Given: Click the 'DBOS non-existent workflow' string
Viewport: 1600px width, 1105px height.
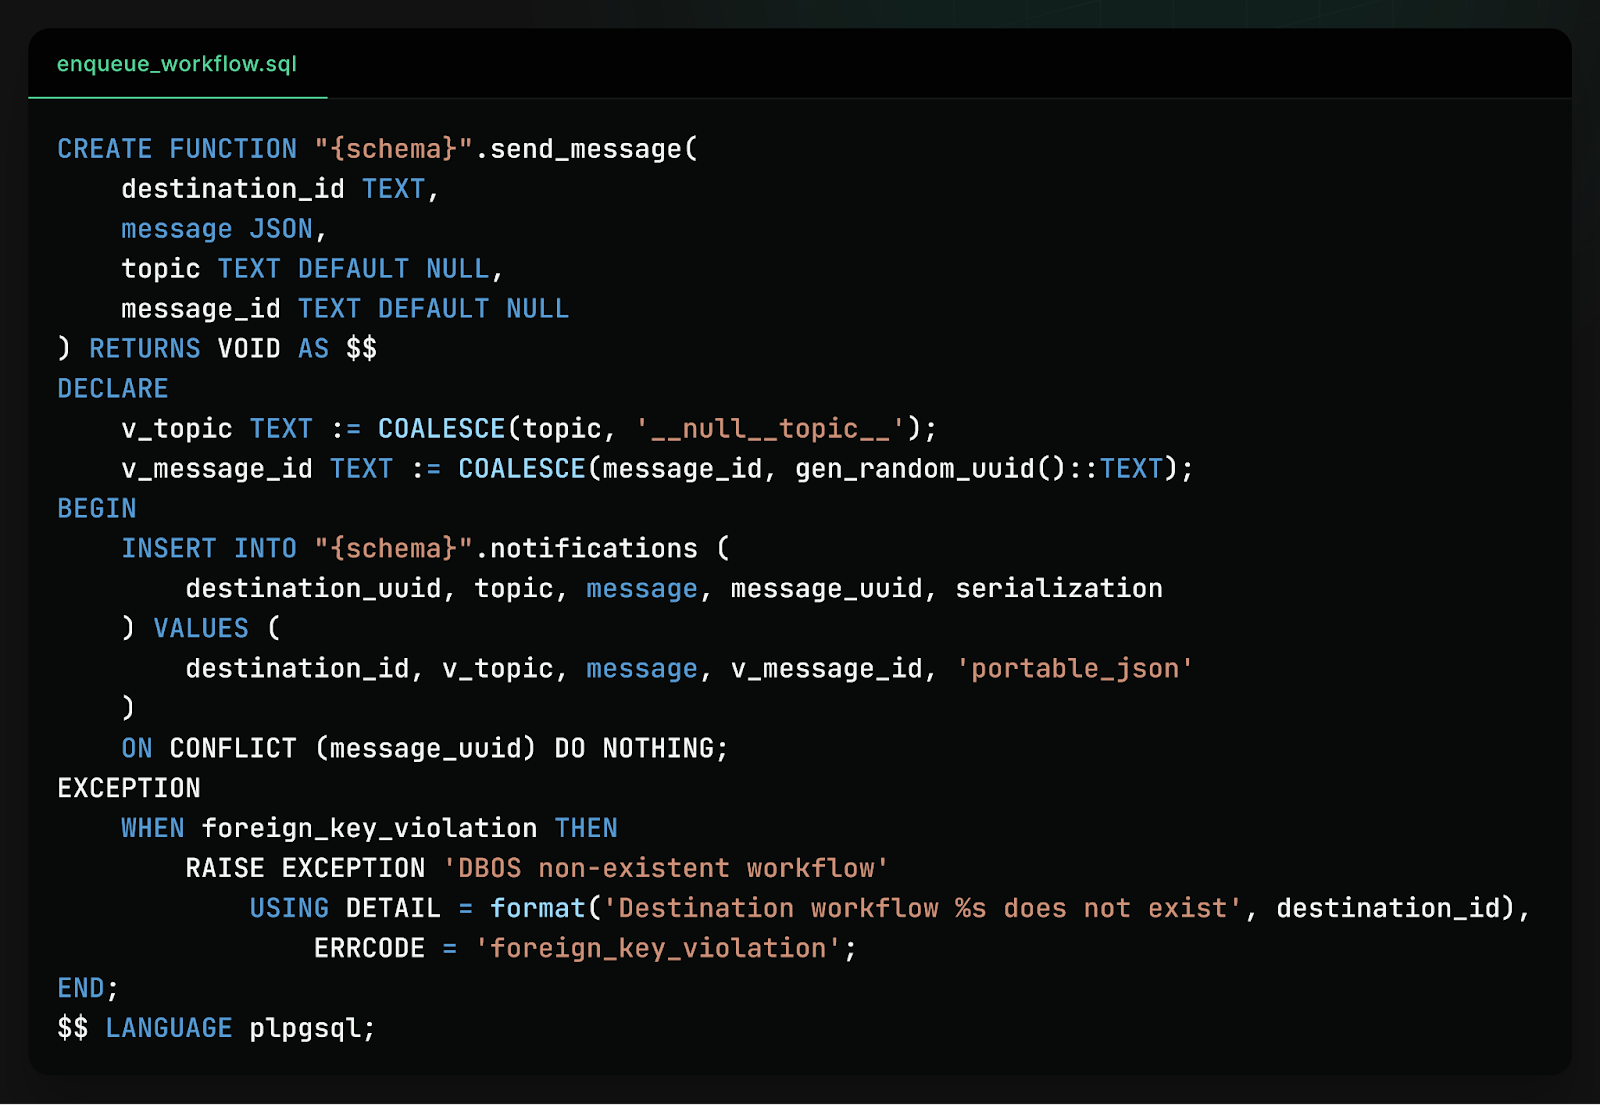Looking at the screenshot, I should [x=663, y=868].
